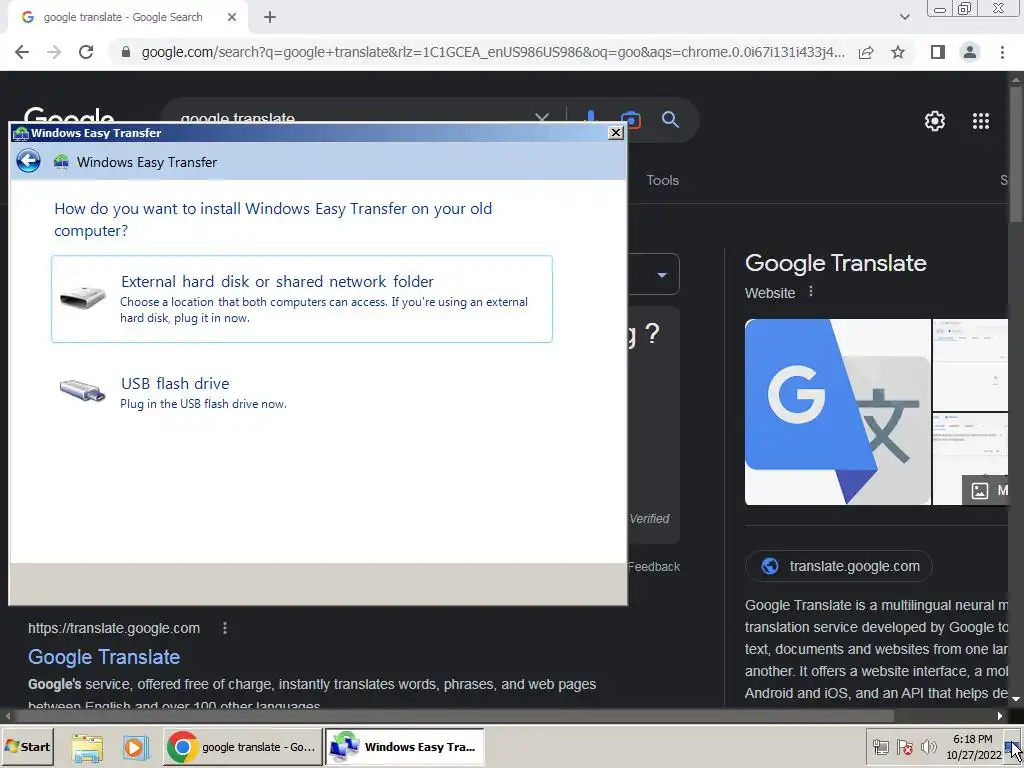Open the Action Center flag icon
1024x768 pixels.
point(904,747)
